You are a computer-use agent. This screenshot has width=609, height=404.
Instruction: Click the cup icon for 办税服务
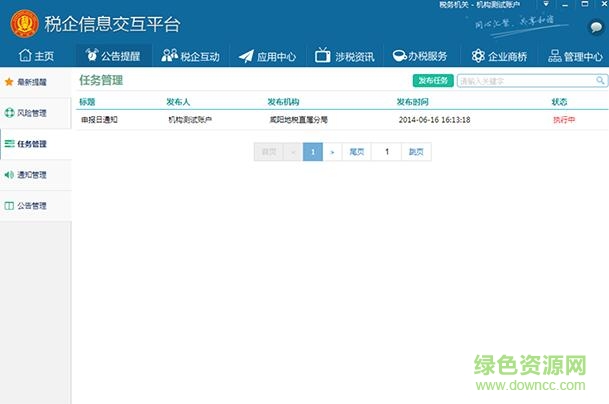pyautogui.click(x=400, y=56)
